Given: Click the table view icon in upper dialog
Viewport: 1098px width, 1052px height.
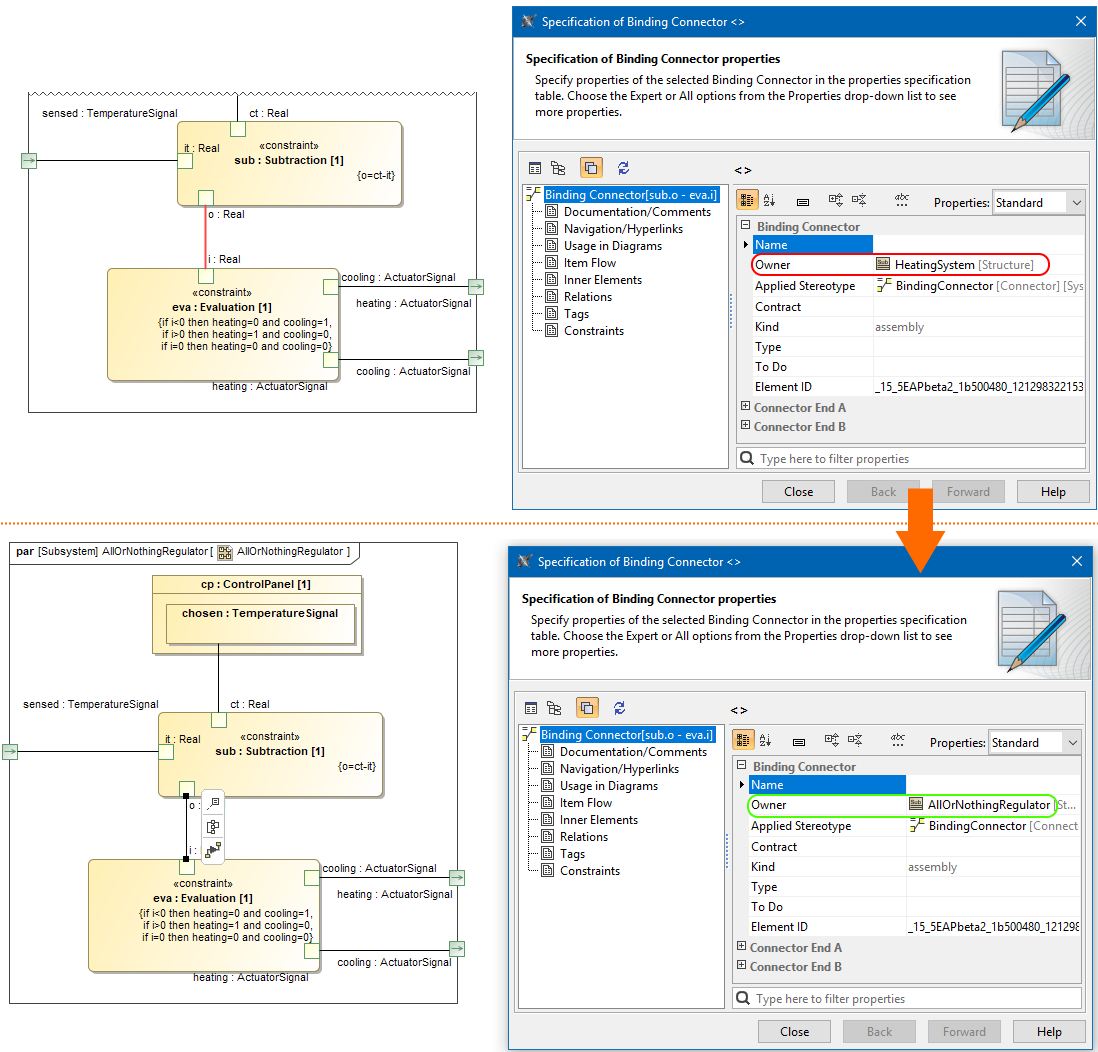Looking at the screenshot, I should pyautogui.click(x=535, y=168).
